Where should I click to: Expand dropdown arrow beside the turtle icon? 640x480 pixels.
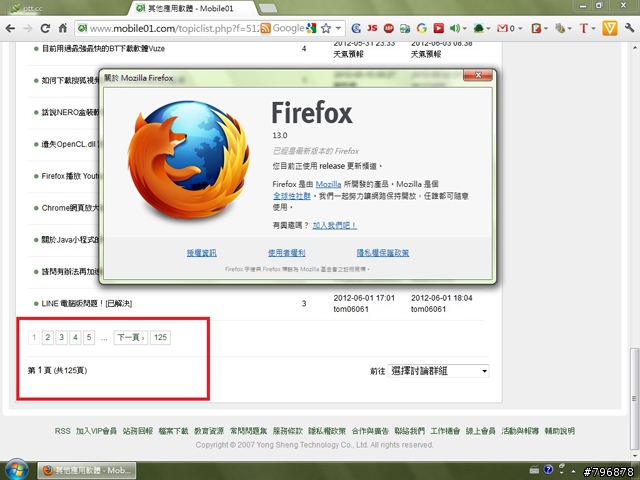[x=489, y=29]
